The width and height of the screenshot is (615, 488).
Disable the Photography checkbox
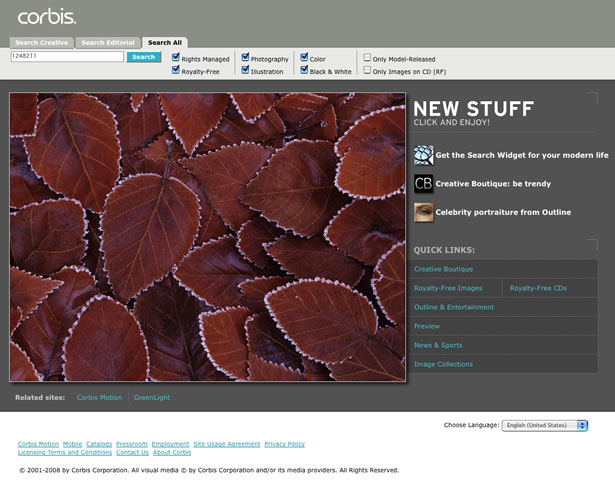click(x=245, y=58)
